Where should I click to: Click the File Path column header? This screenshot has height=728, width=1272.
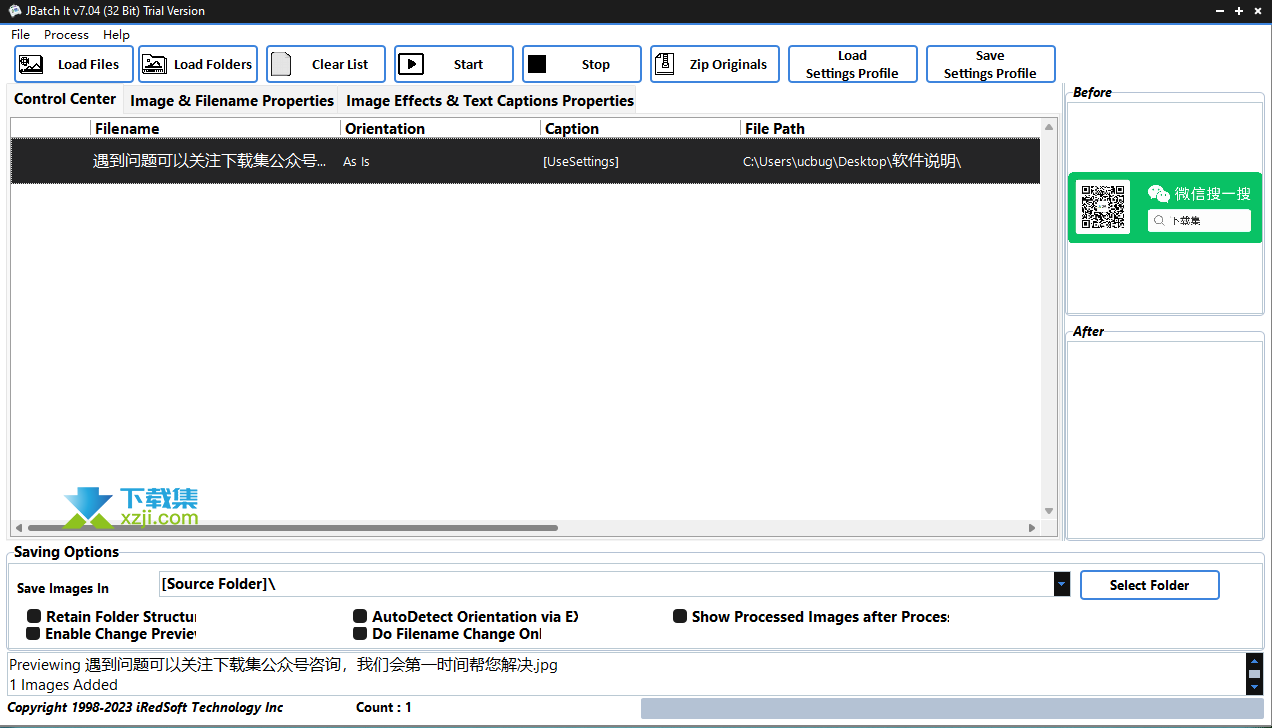[890, 128]
